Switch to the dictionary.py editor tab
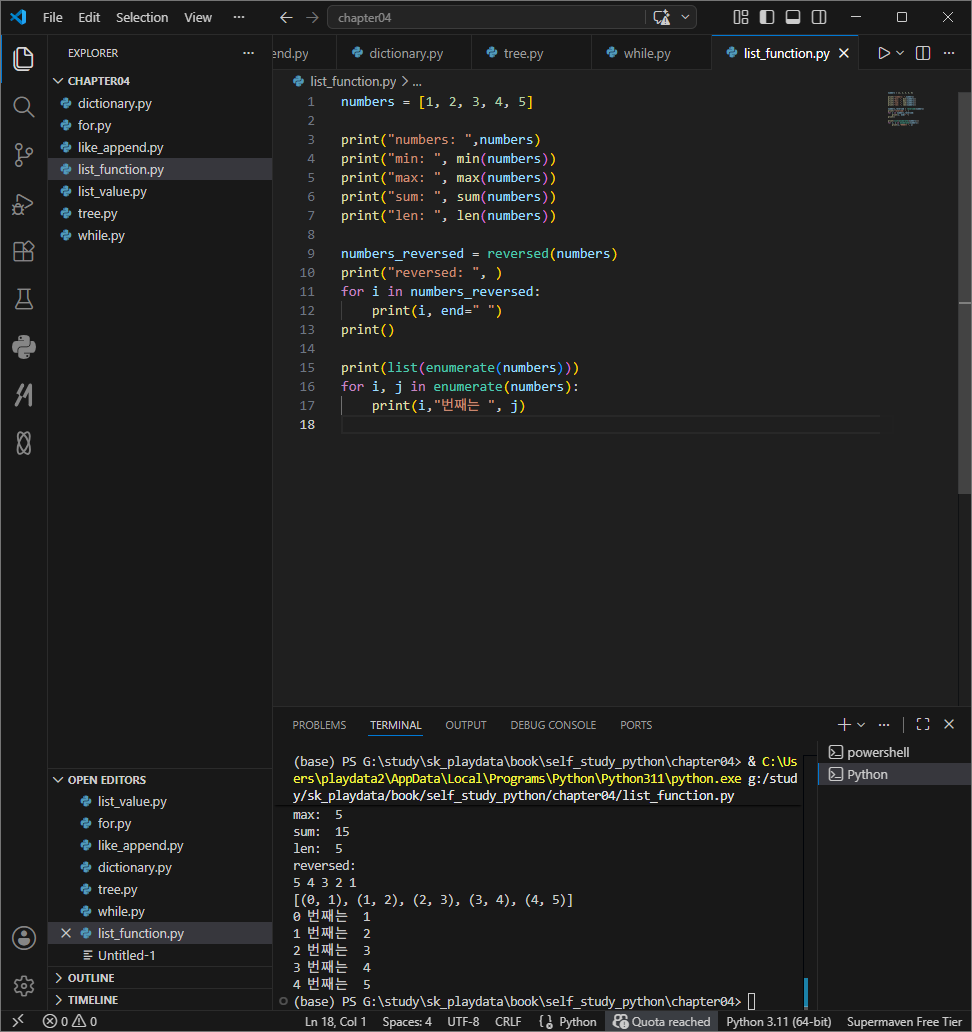 403,53
